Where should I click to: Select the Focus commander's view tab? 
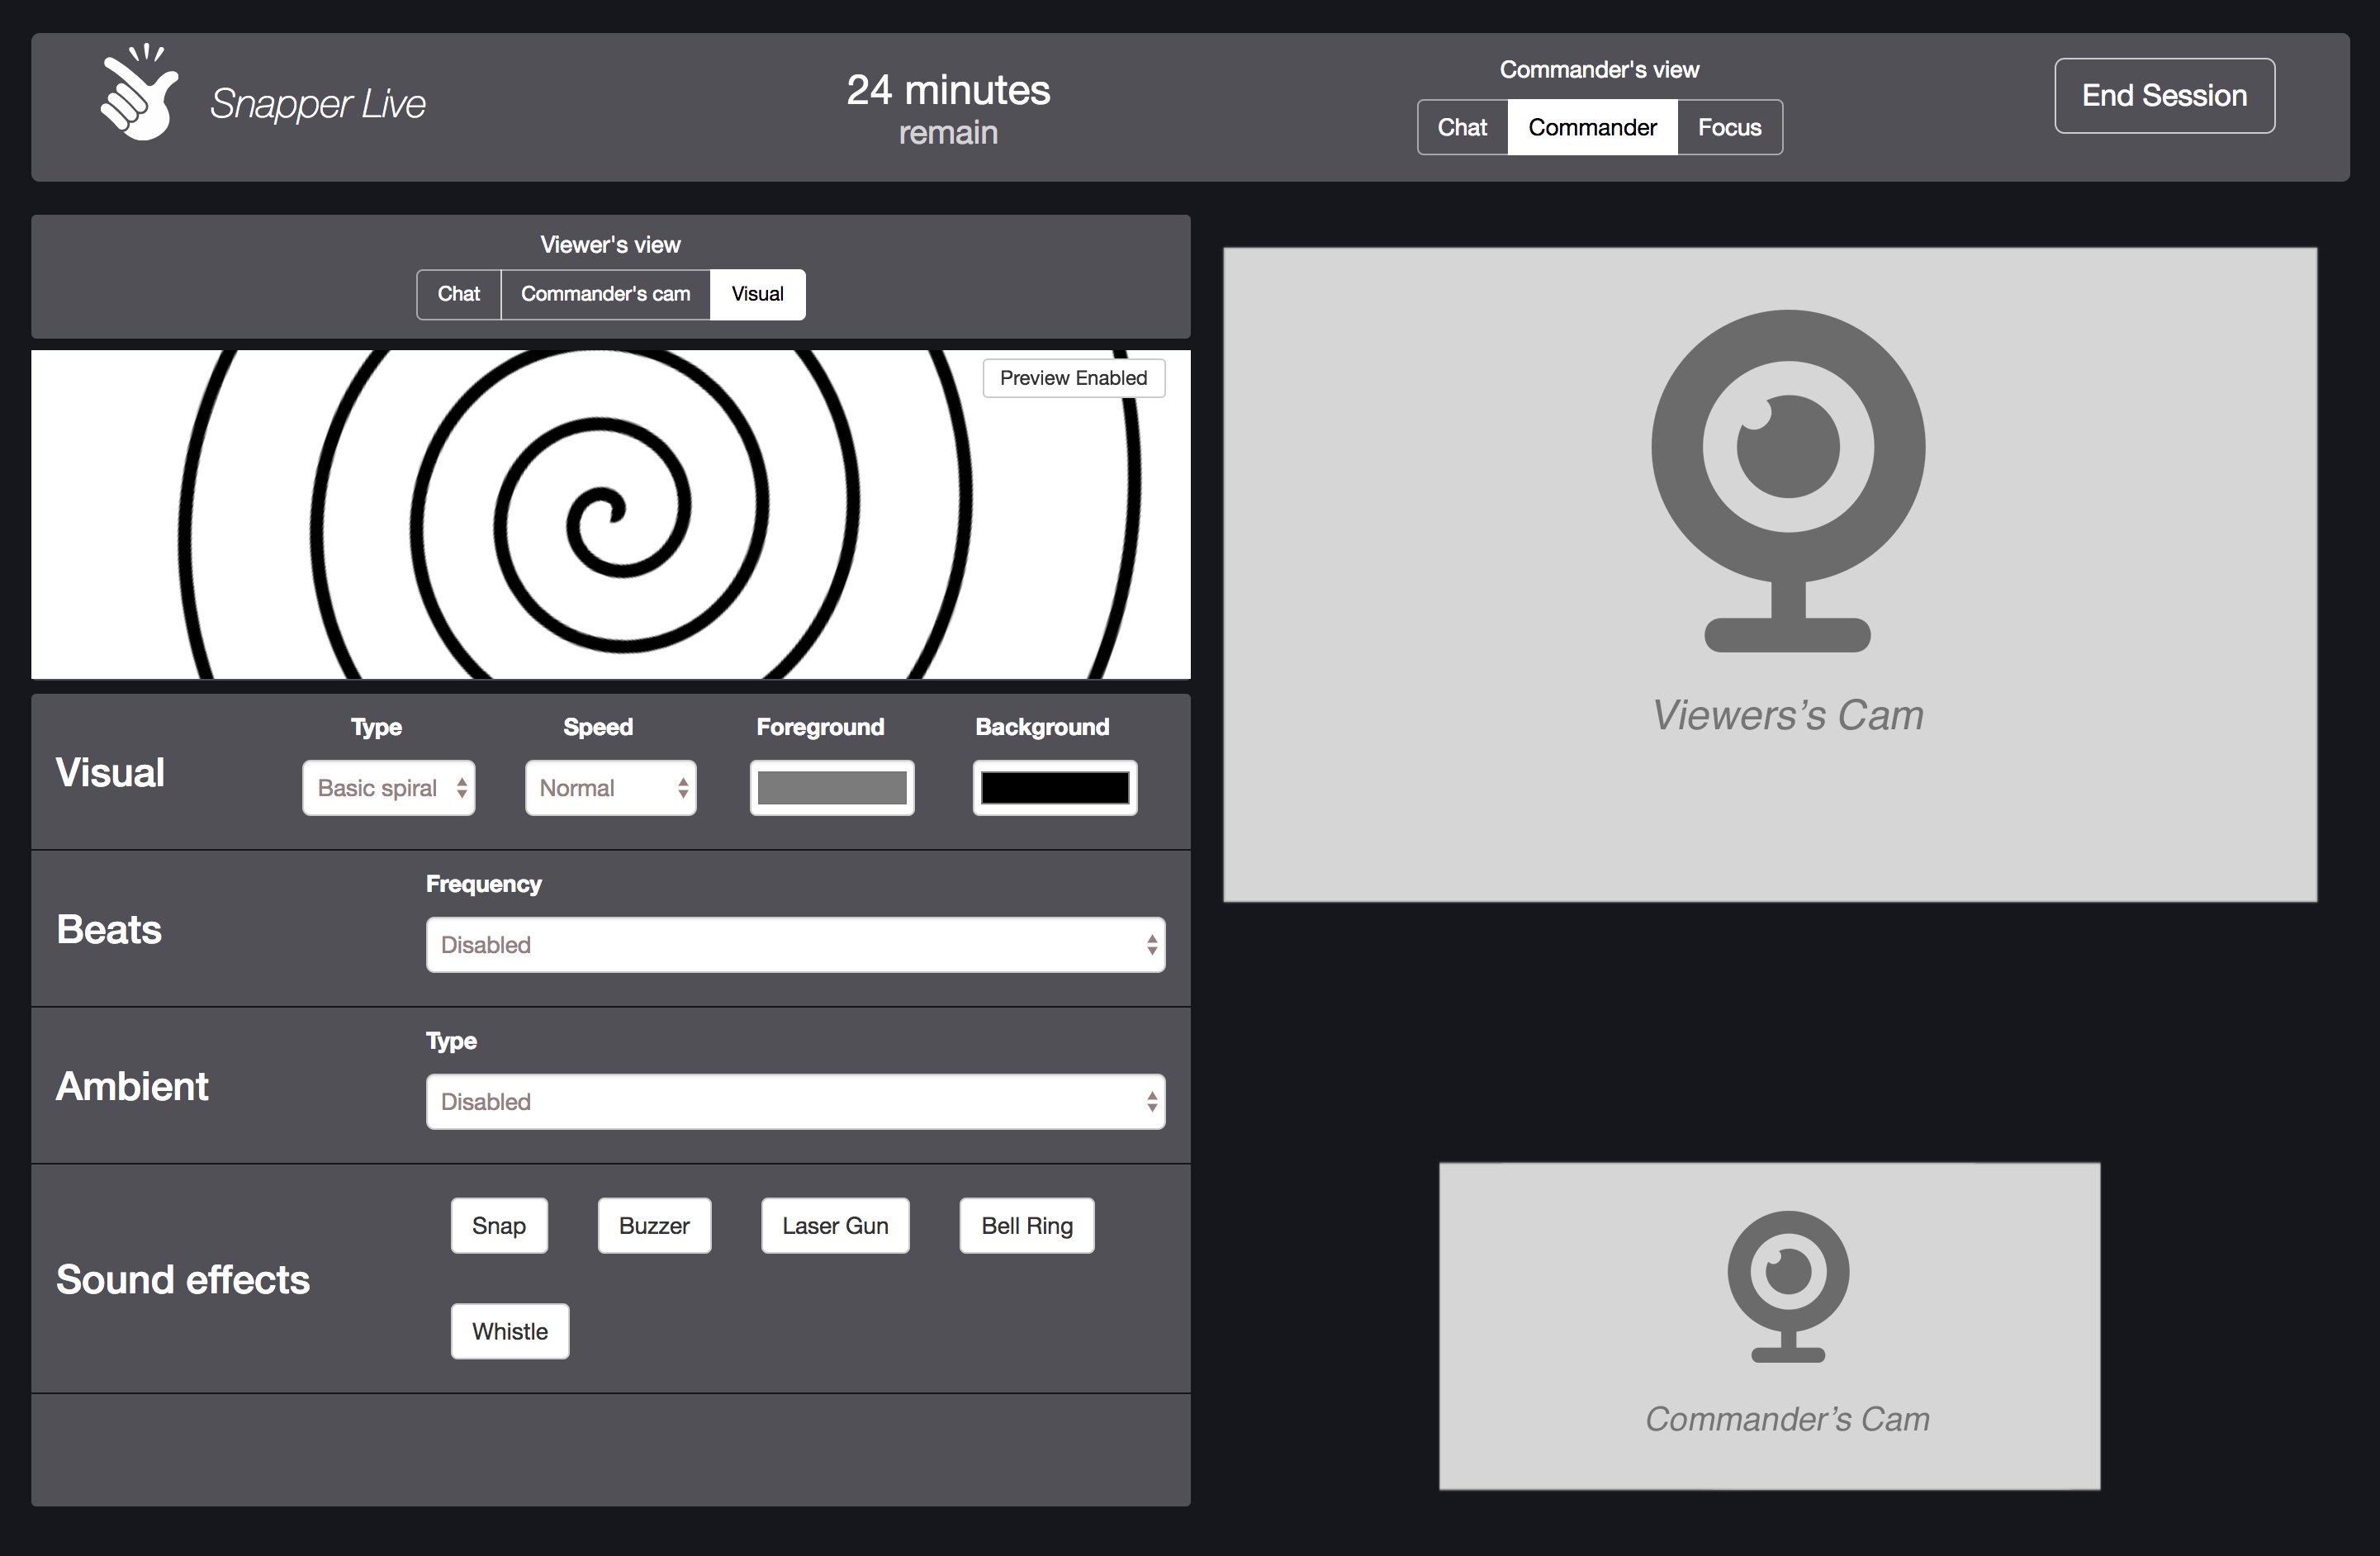[1729, 127]
